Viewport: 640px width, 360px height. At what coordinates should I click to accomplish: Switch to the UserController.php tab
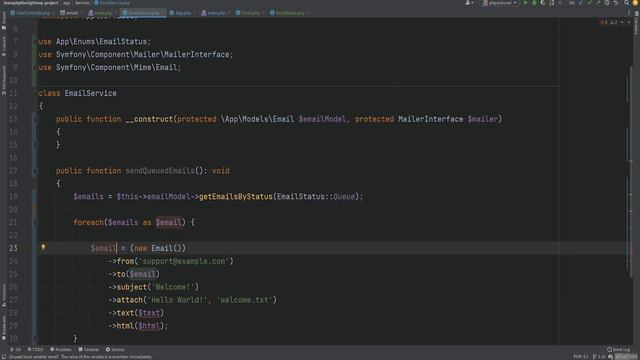pyautogui.click(x=31, y=13)
